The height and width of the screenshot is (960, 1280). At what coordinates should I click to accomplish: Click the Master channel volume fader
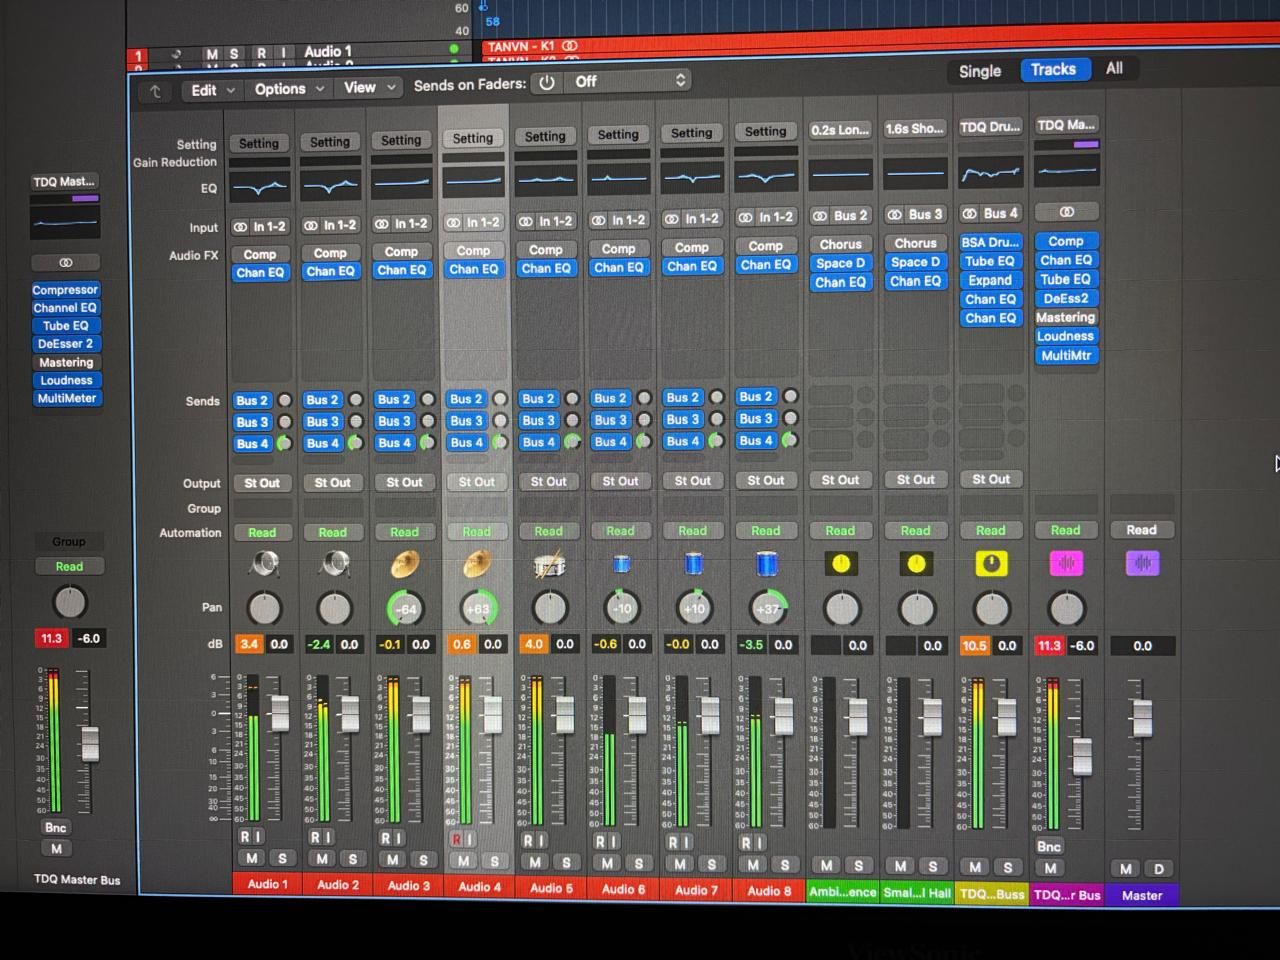pos(1141,716)
